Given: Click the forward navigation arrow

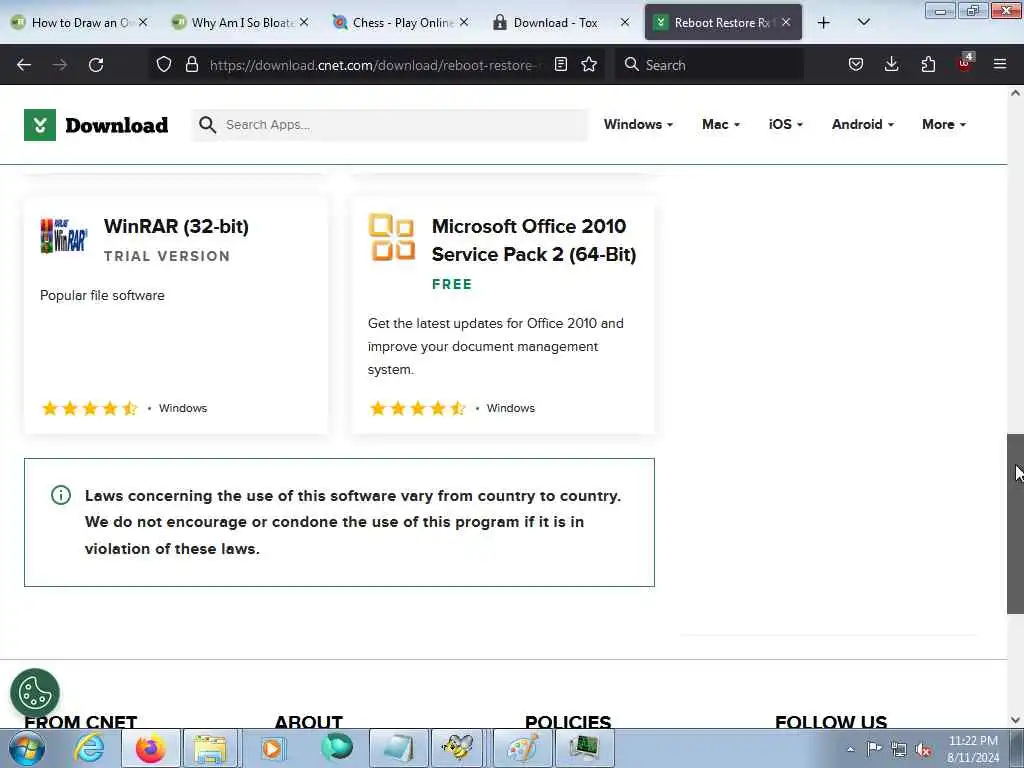Looking at the screenshot, I should (60, 65).
